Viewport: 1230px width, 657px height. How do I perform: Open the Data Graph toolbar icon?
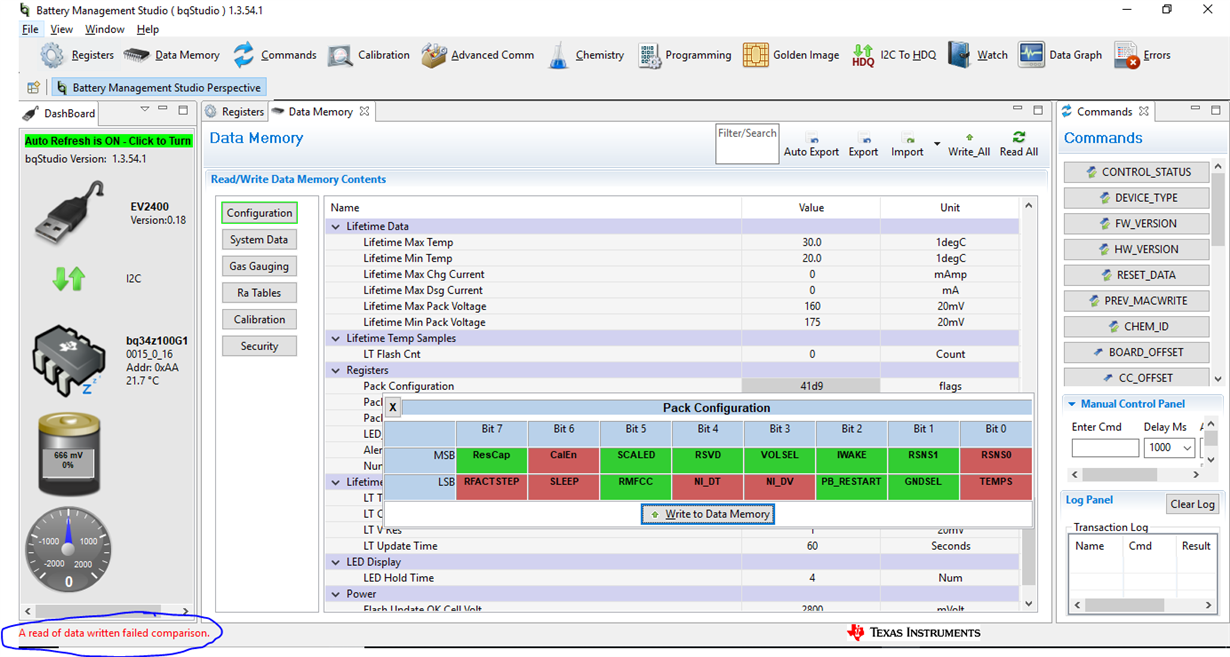tap(1032, 55)
